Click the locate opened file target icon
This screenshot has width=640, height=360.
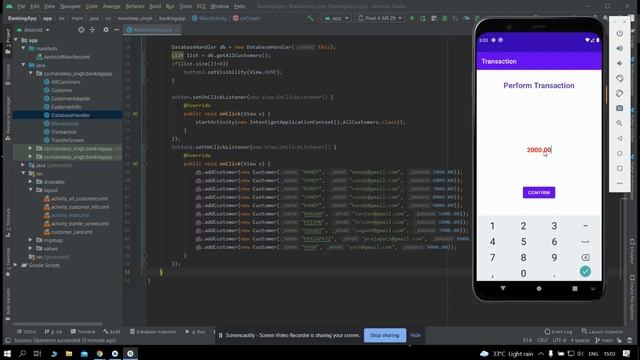click(x=81, y=30)
